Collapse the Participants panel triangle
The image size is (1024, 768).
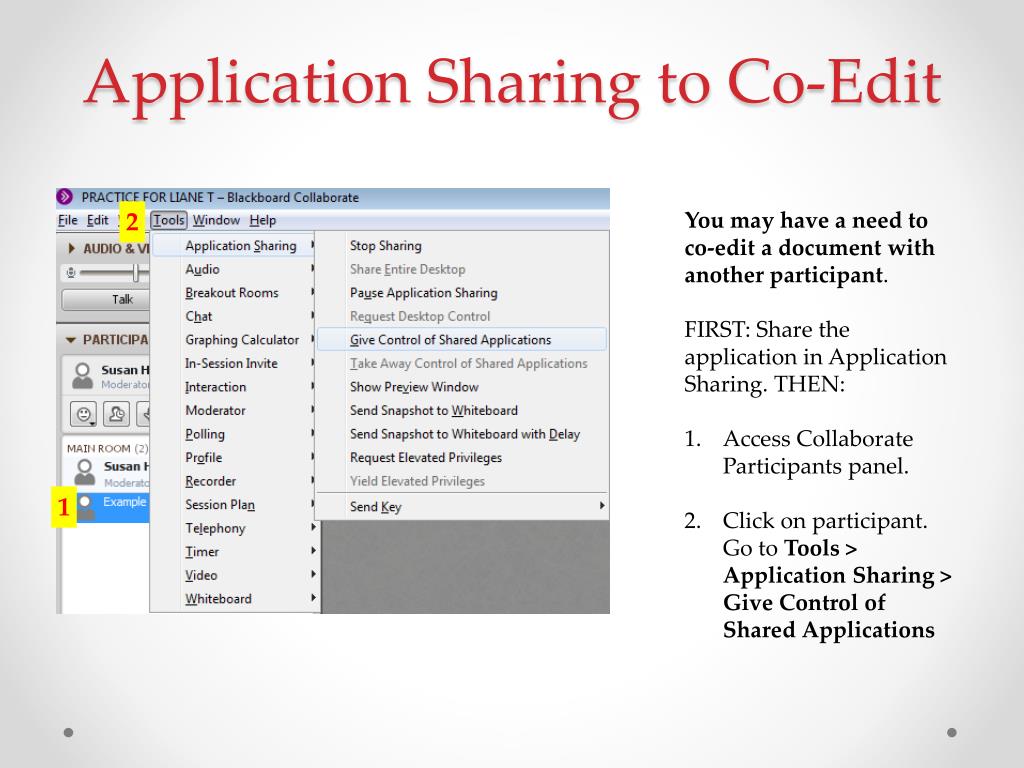[71, 340]
